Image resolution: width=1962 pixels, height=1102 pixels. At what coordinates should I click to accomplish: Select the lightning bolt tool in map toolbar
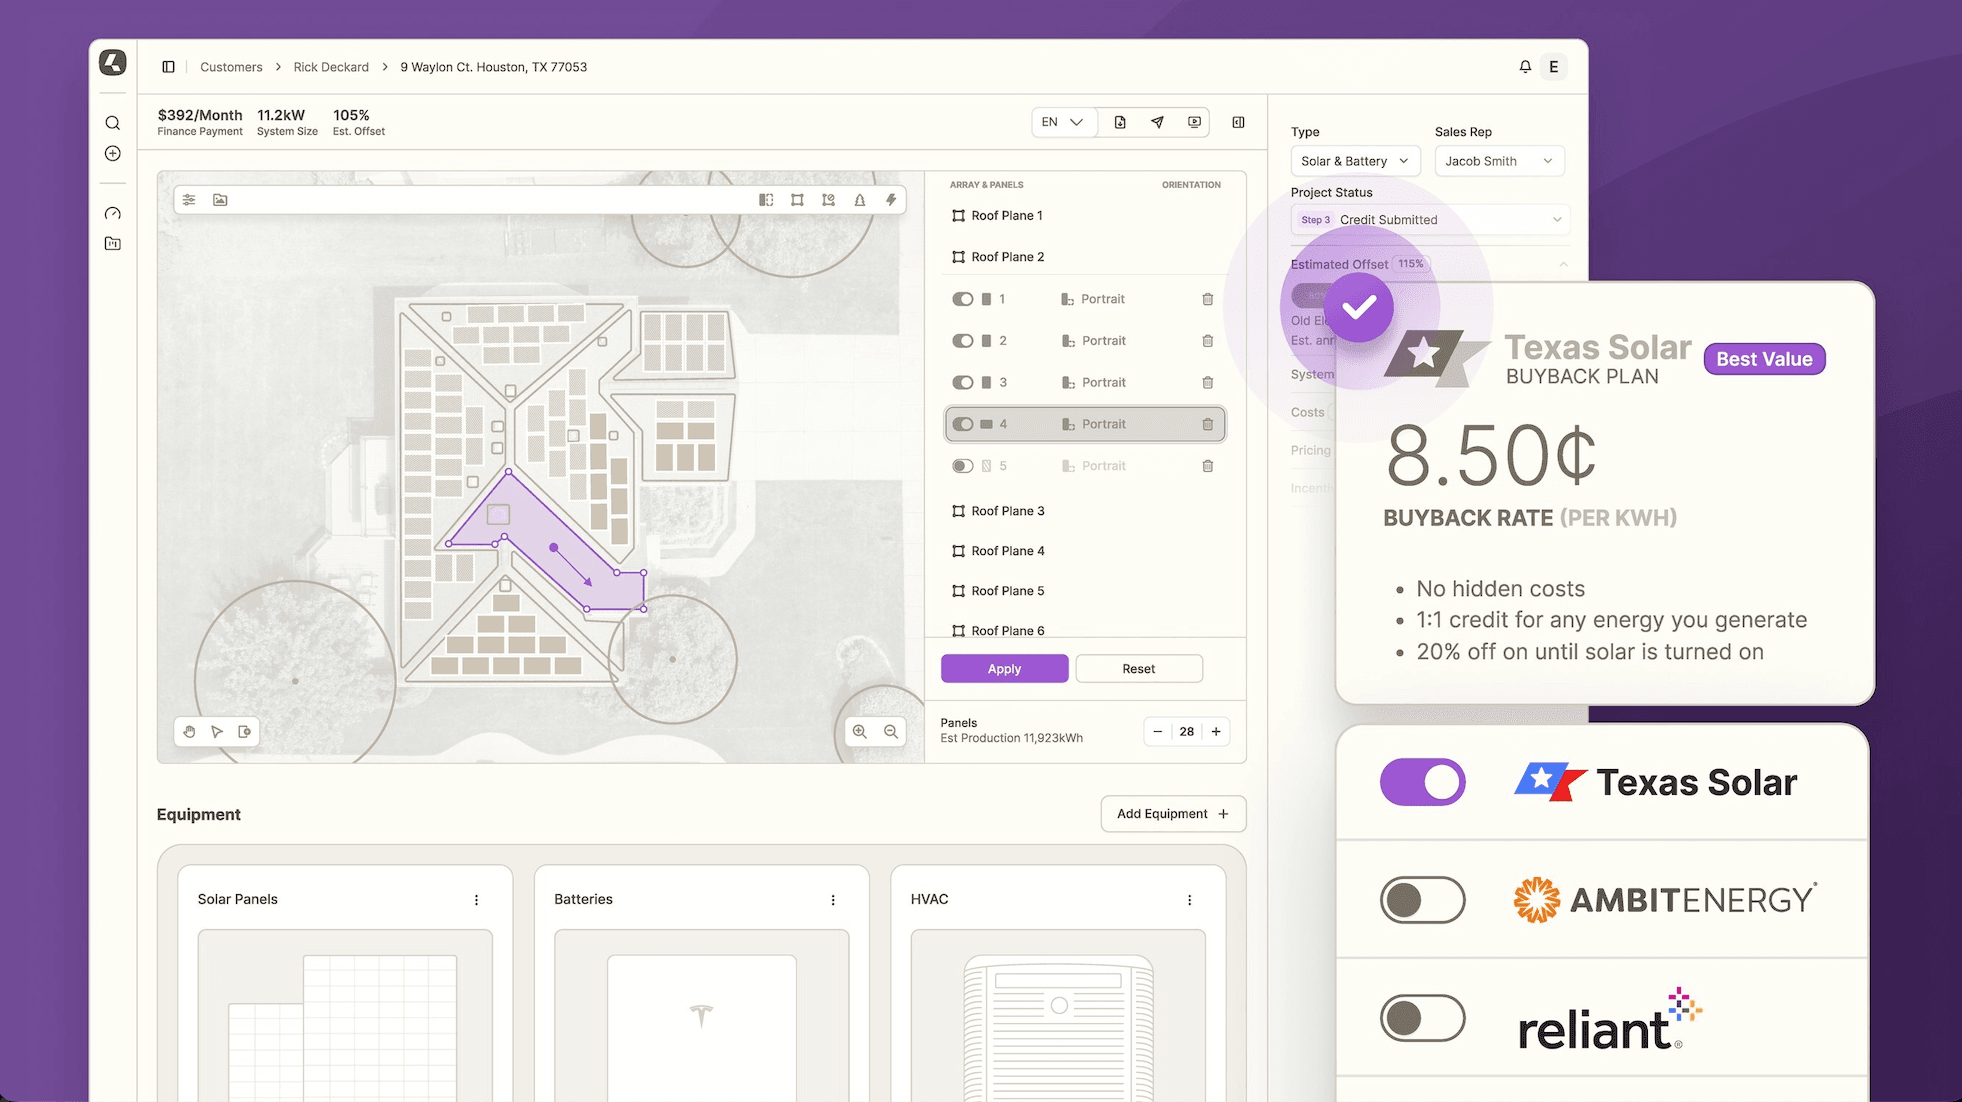890,200
